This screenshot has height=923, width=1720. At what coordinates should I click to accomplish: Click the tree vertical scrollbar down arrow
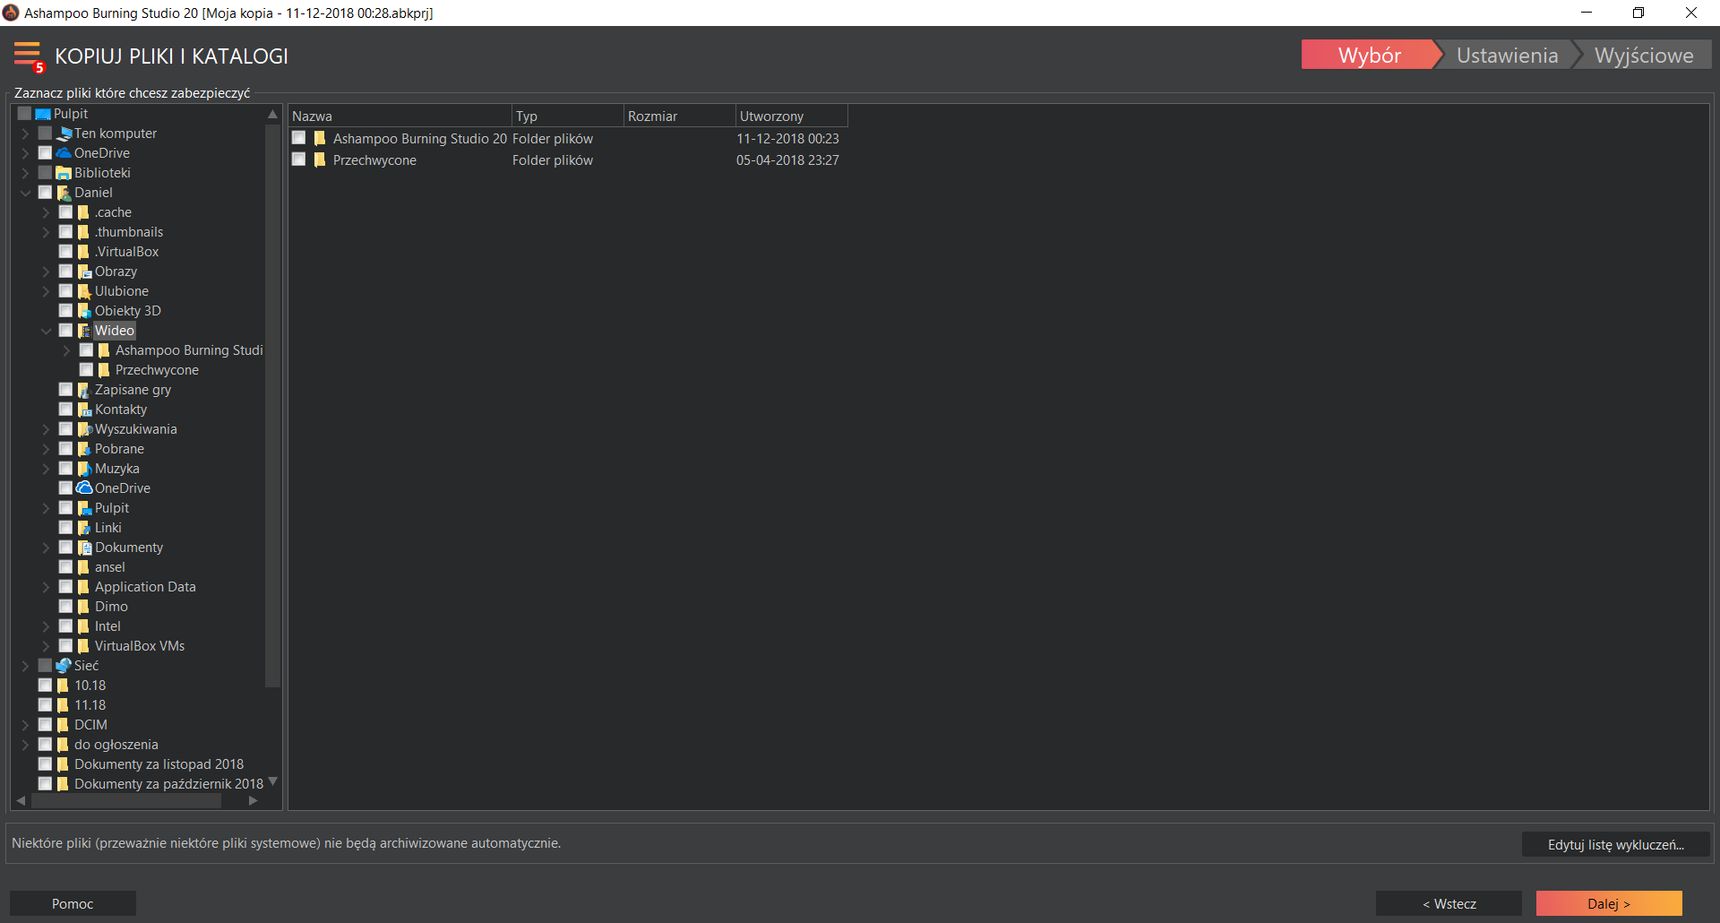tap(272, 782)
